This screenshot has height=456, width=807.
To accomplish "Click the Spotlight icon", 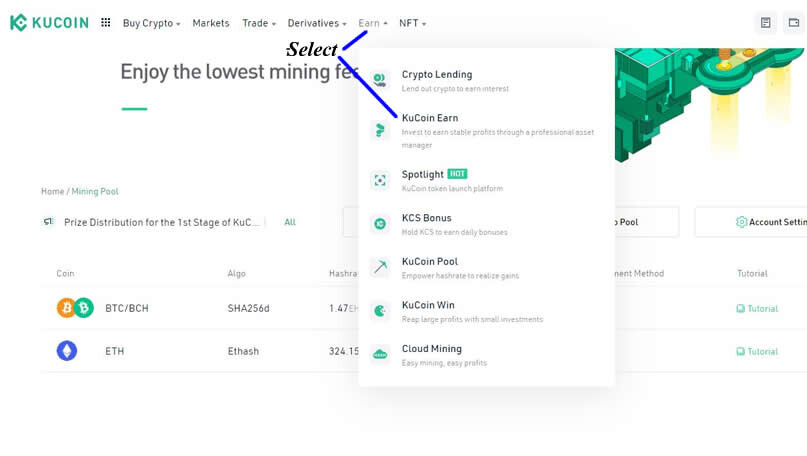I will (x=380, y=180).
